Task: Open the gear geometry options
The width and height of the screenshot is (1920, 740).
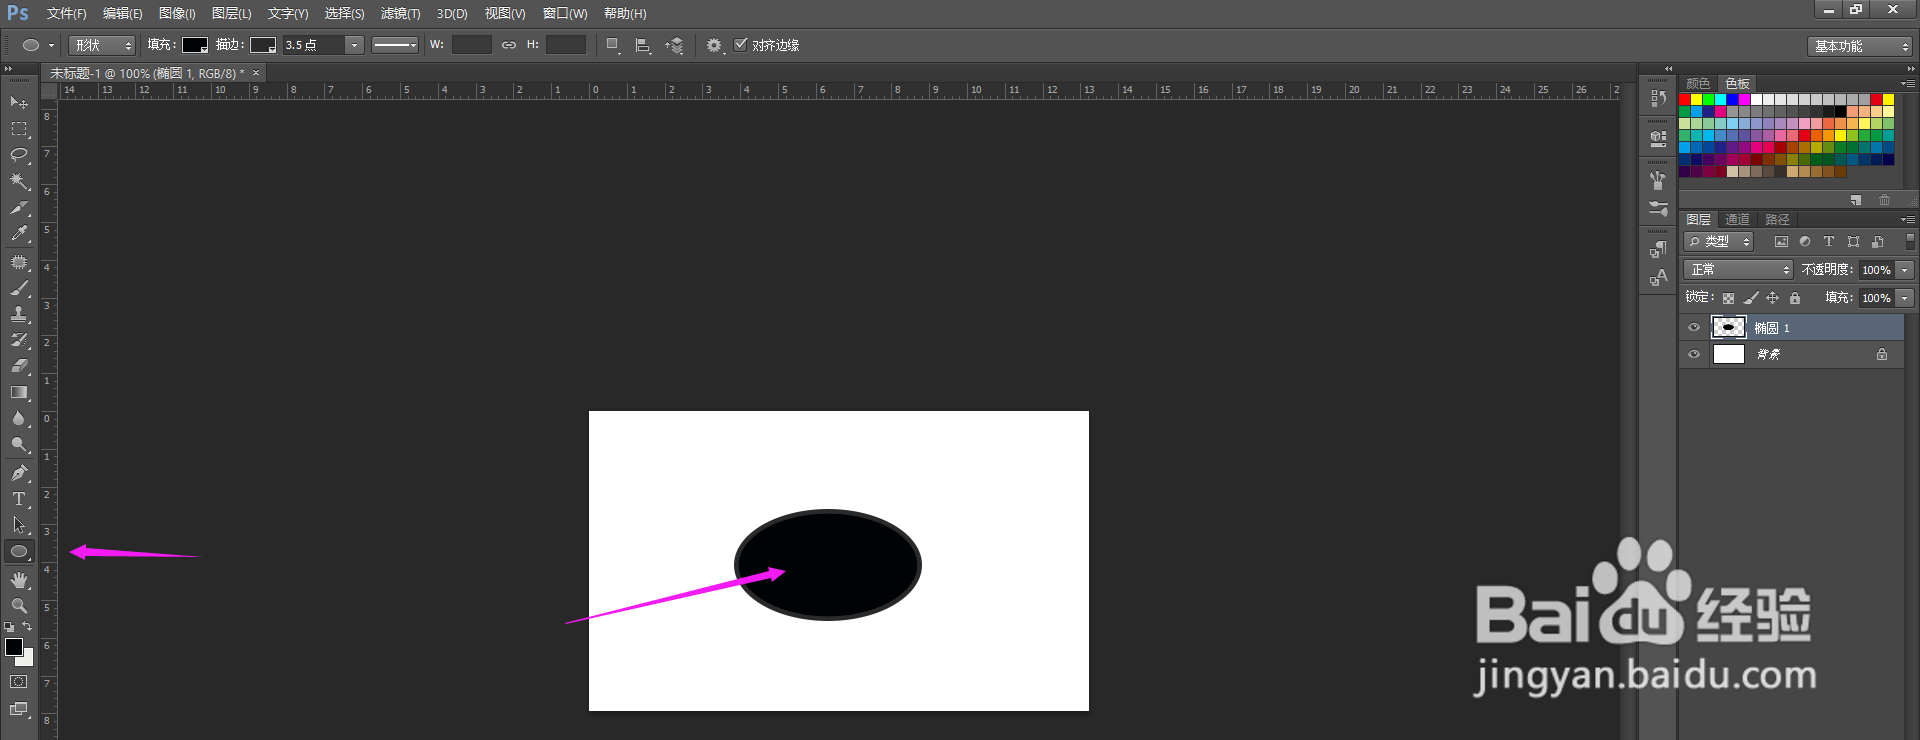Action: pyautogui.click(x=714, y=45)
